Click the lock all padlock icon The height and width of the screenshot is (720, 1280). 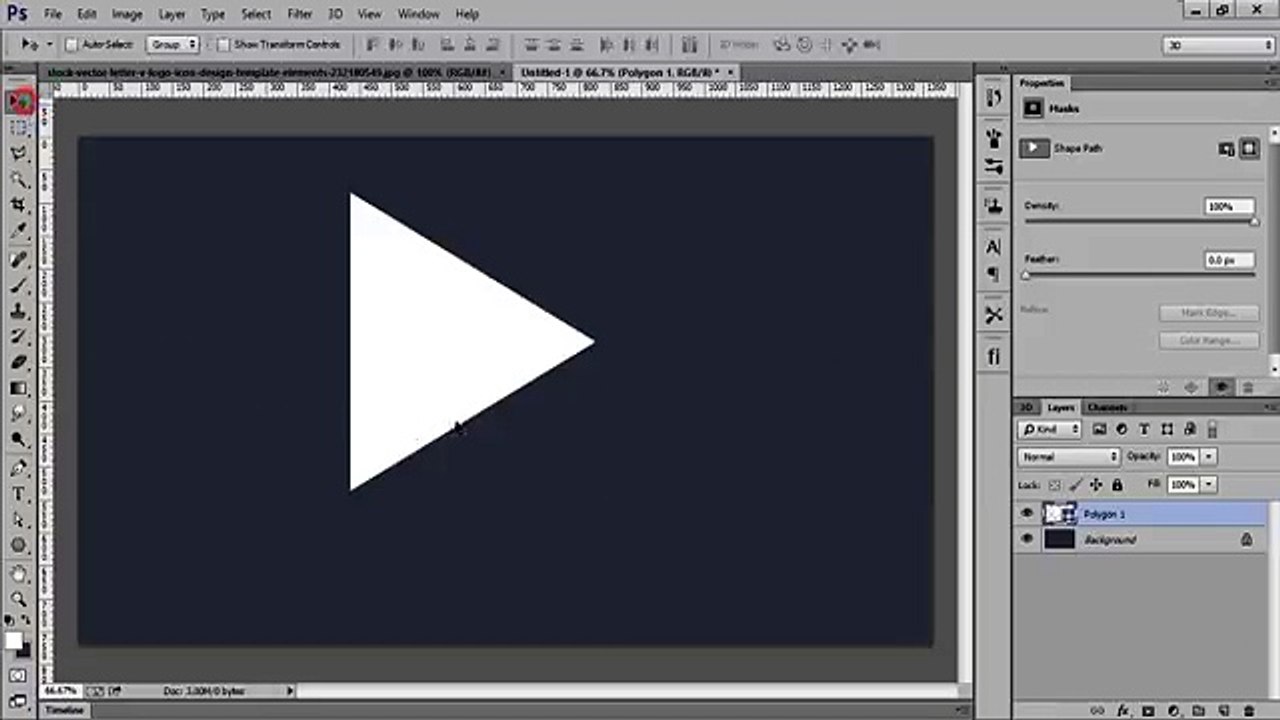(1117, 485)
